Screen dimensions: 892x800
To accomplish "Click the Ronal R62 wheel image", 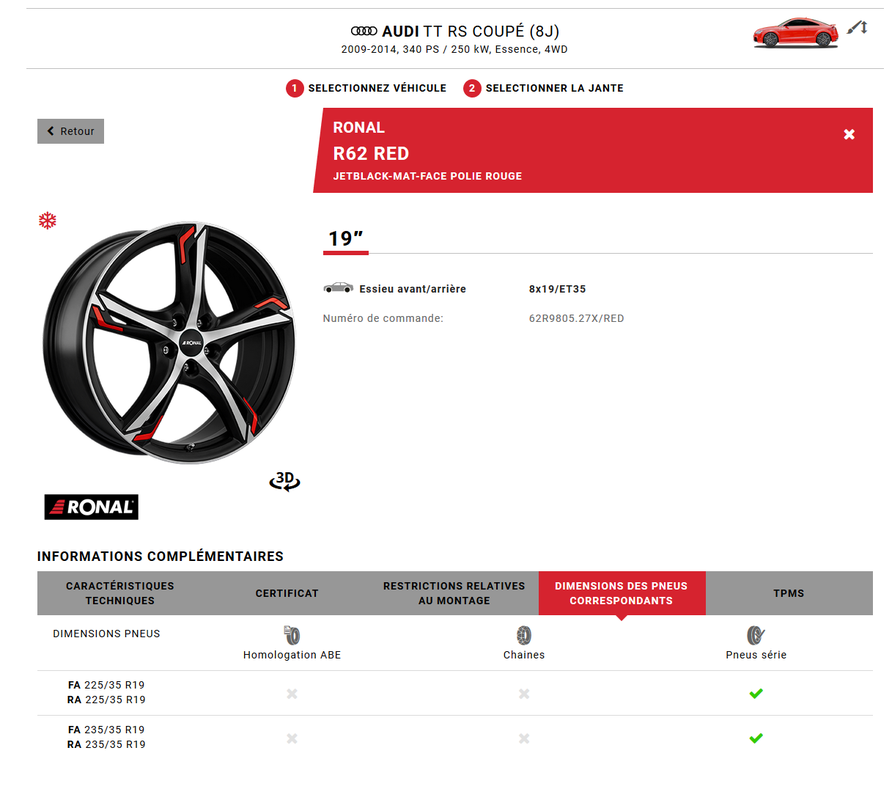I will 168,342.
